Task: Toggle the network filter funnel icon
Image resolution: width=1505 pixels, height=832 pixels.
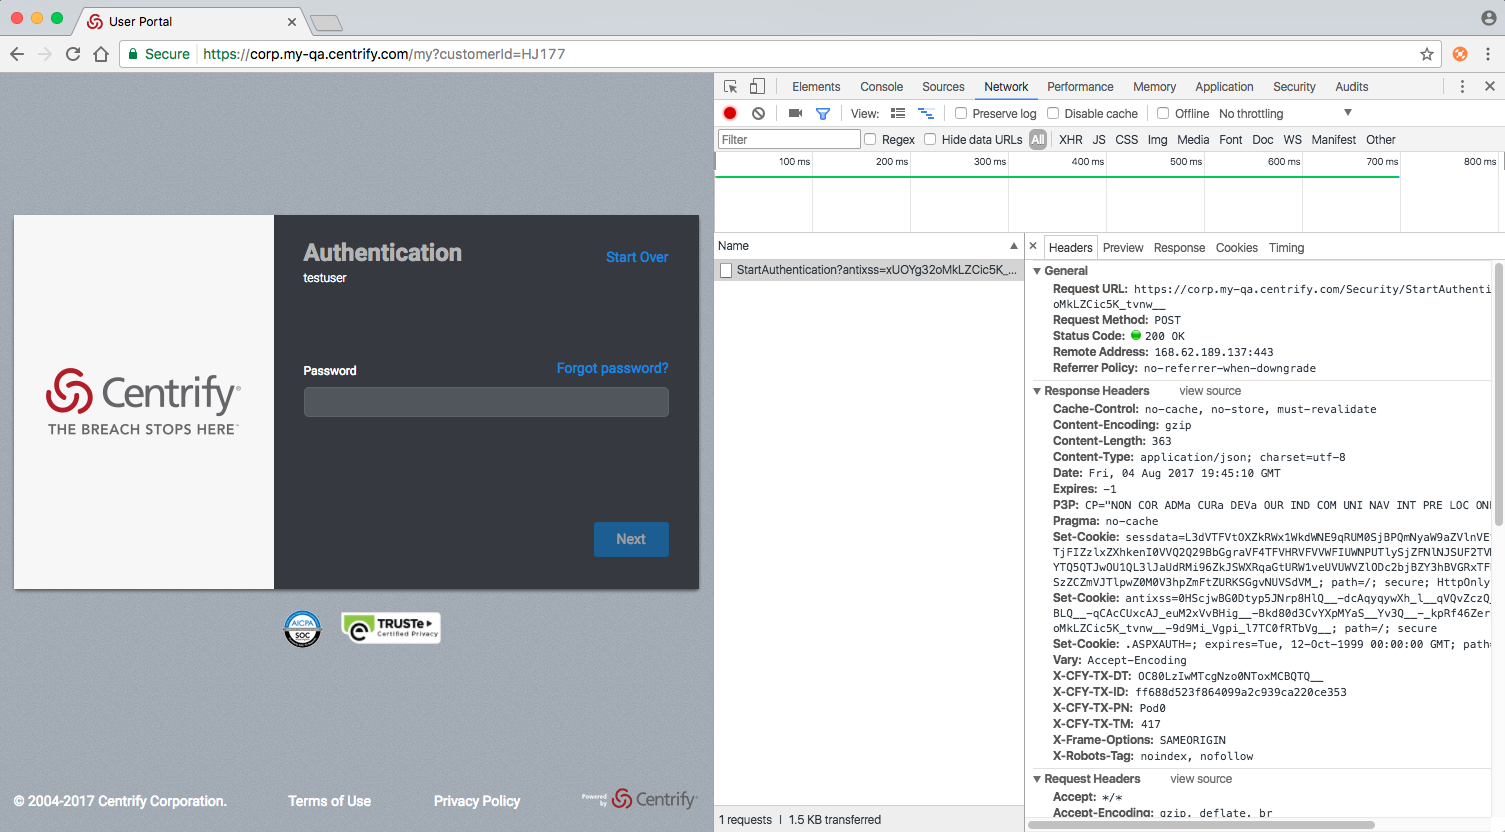Action: pyautogui.click(x=823, y=114)
